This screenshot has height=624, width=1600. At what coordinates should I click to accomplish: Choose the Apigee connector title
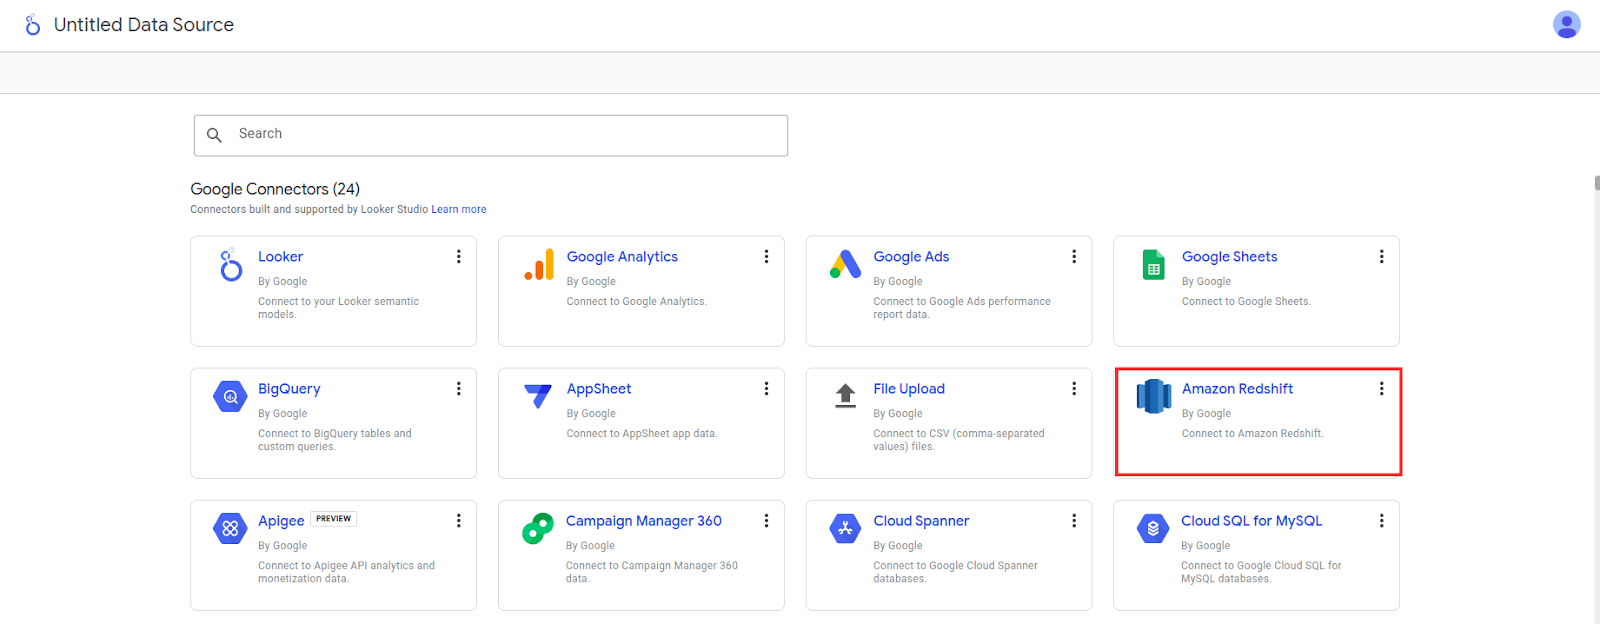[281, 521]
